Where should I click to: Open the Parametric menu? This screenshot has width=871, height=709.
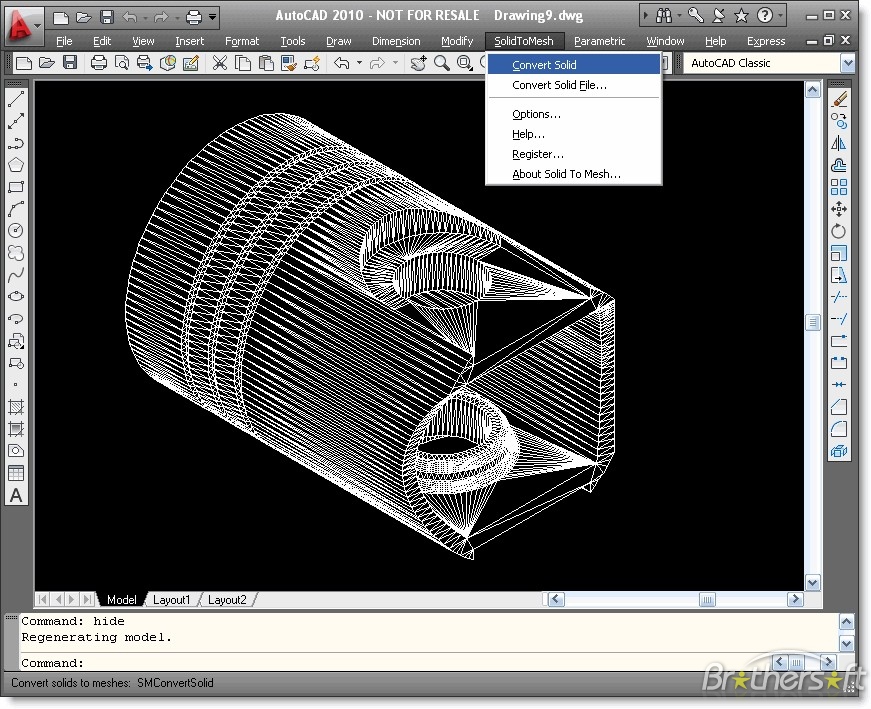tap(599, 41)
